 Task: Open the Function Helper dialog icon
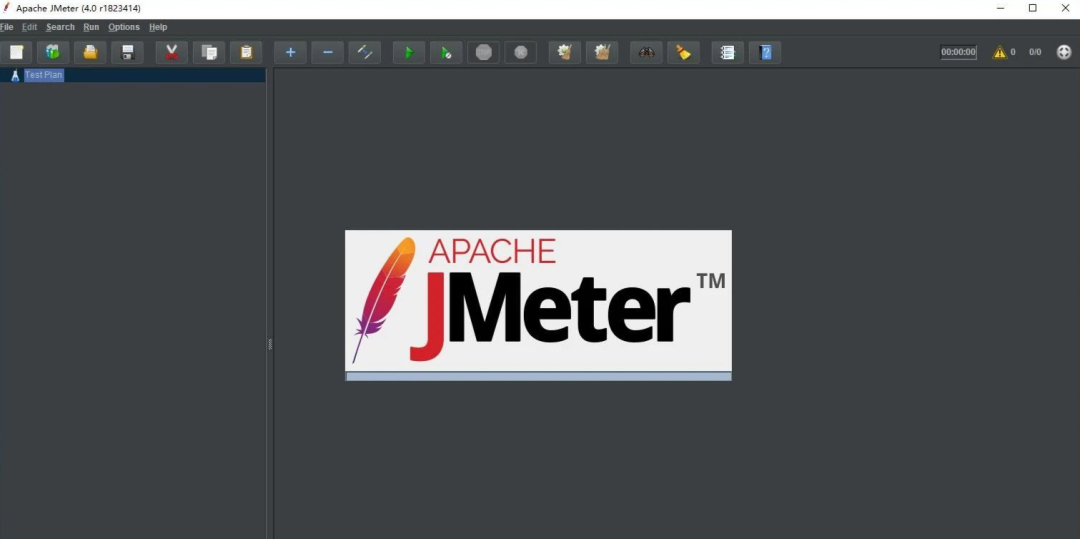727,52
